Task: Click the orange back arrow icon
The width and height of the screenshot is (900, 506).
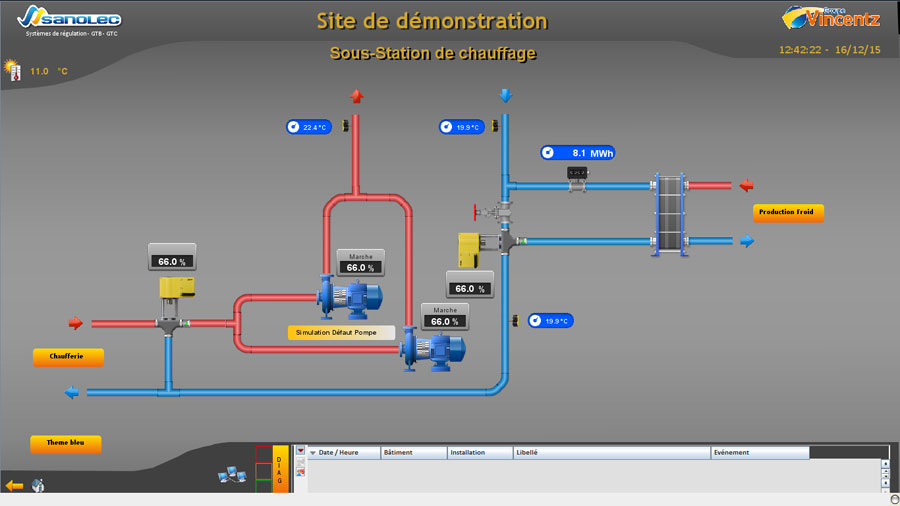Action: tap(14, 485)
